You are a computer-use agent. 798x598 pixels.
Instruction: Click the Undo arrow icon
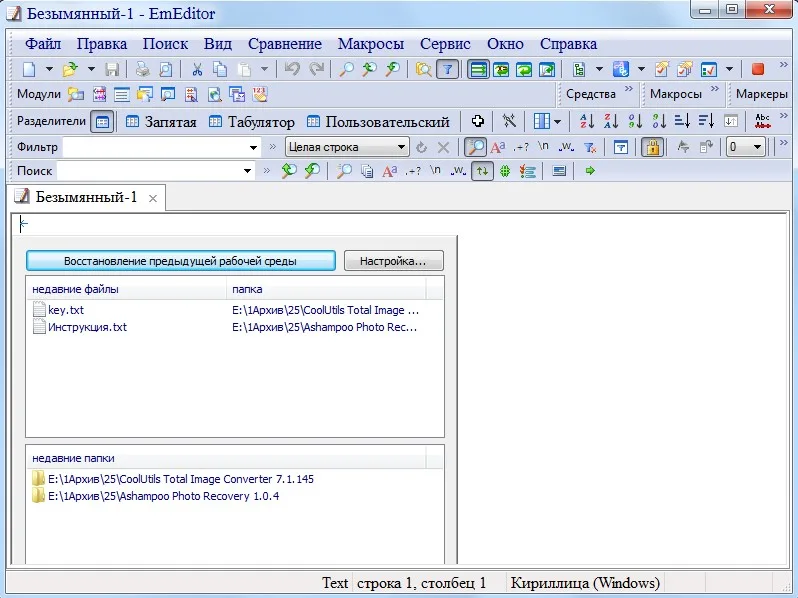[292, 69]
